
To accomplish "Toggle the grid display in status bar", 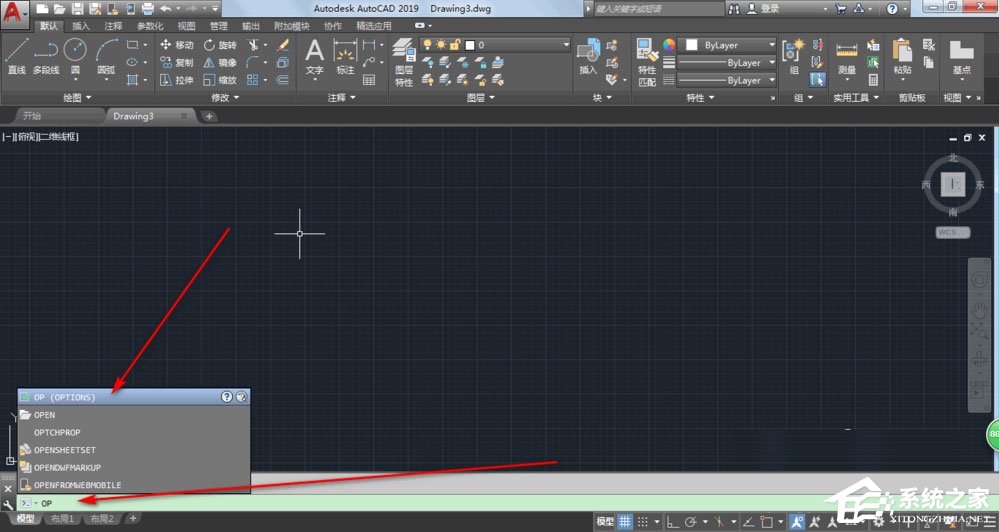I will (x=625, y=521).
